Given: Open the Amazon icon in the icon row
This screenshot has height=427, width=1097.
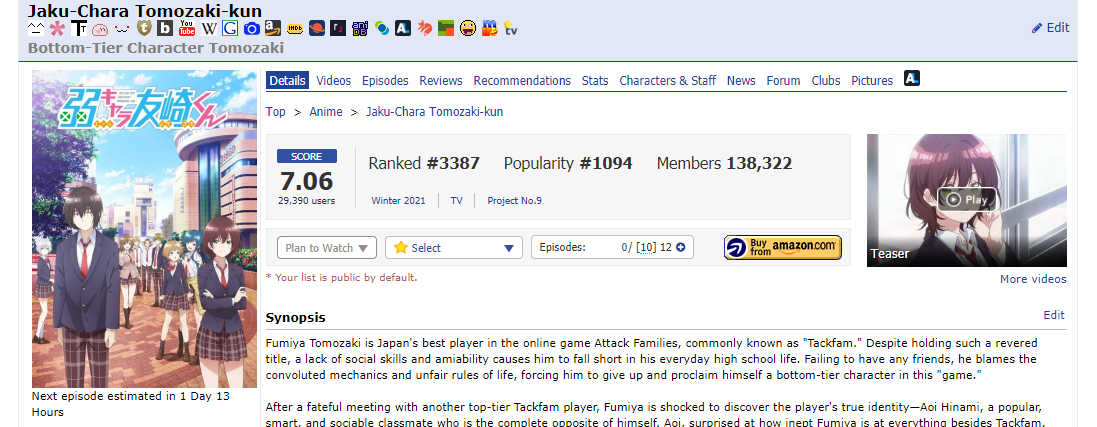Looking at the screenshot, I should click(274, 29).
